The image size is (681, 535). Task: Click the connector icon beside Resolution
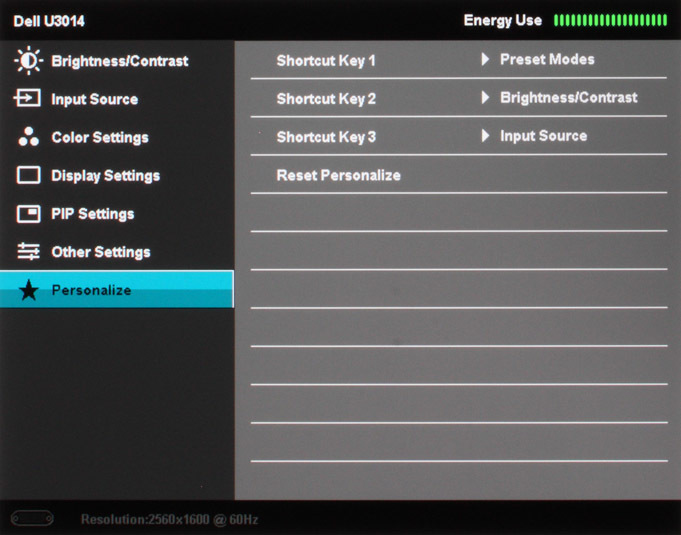click(x=32, y=518)
